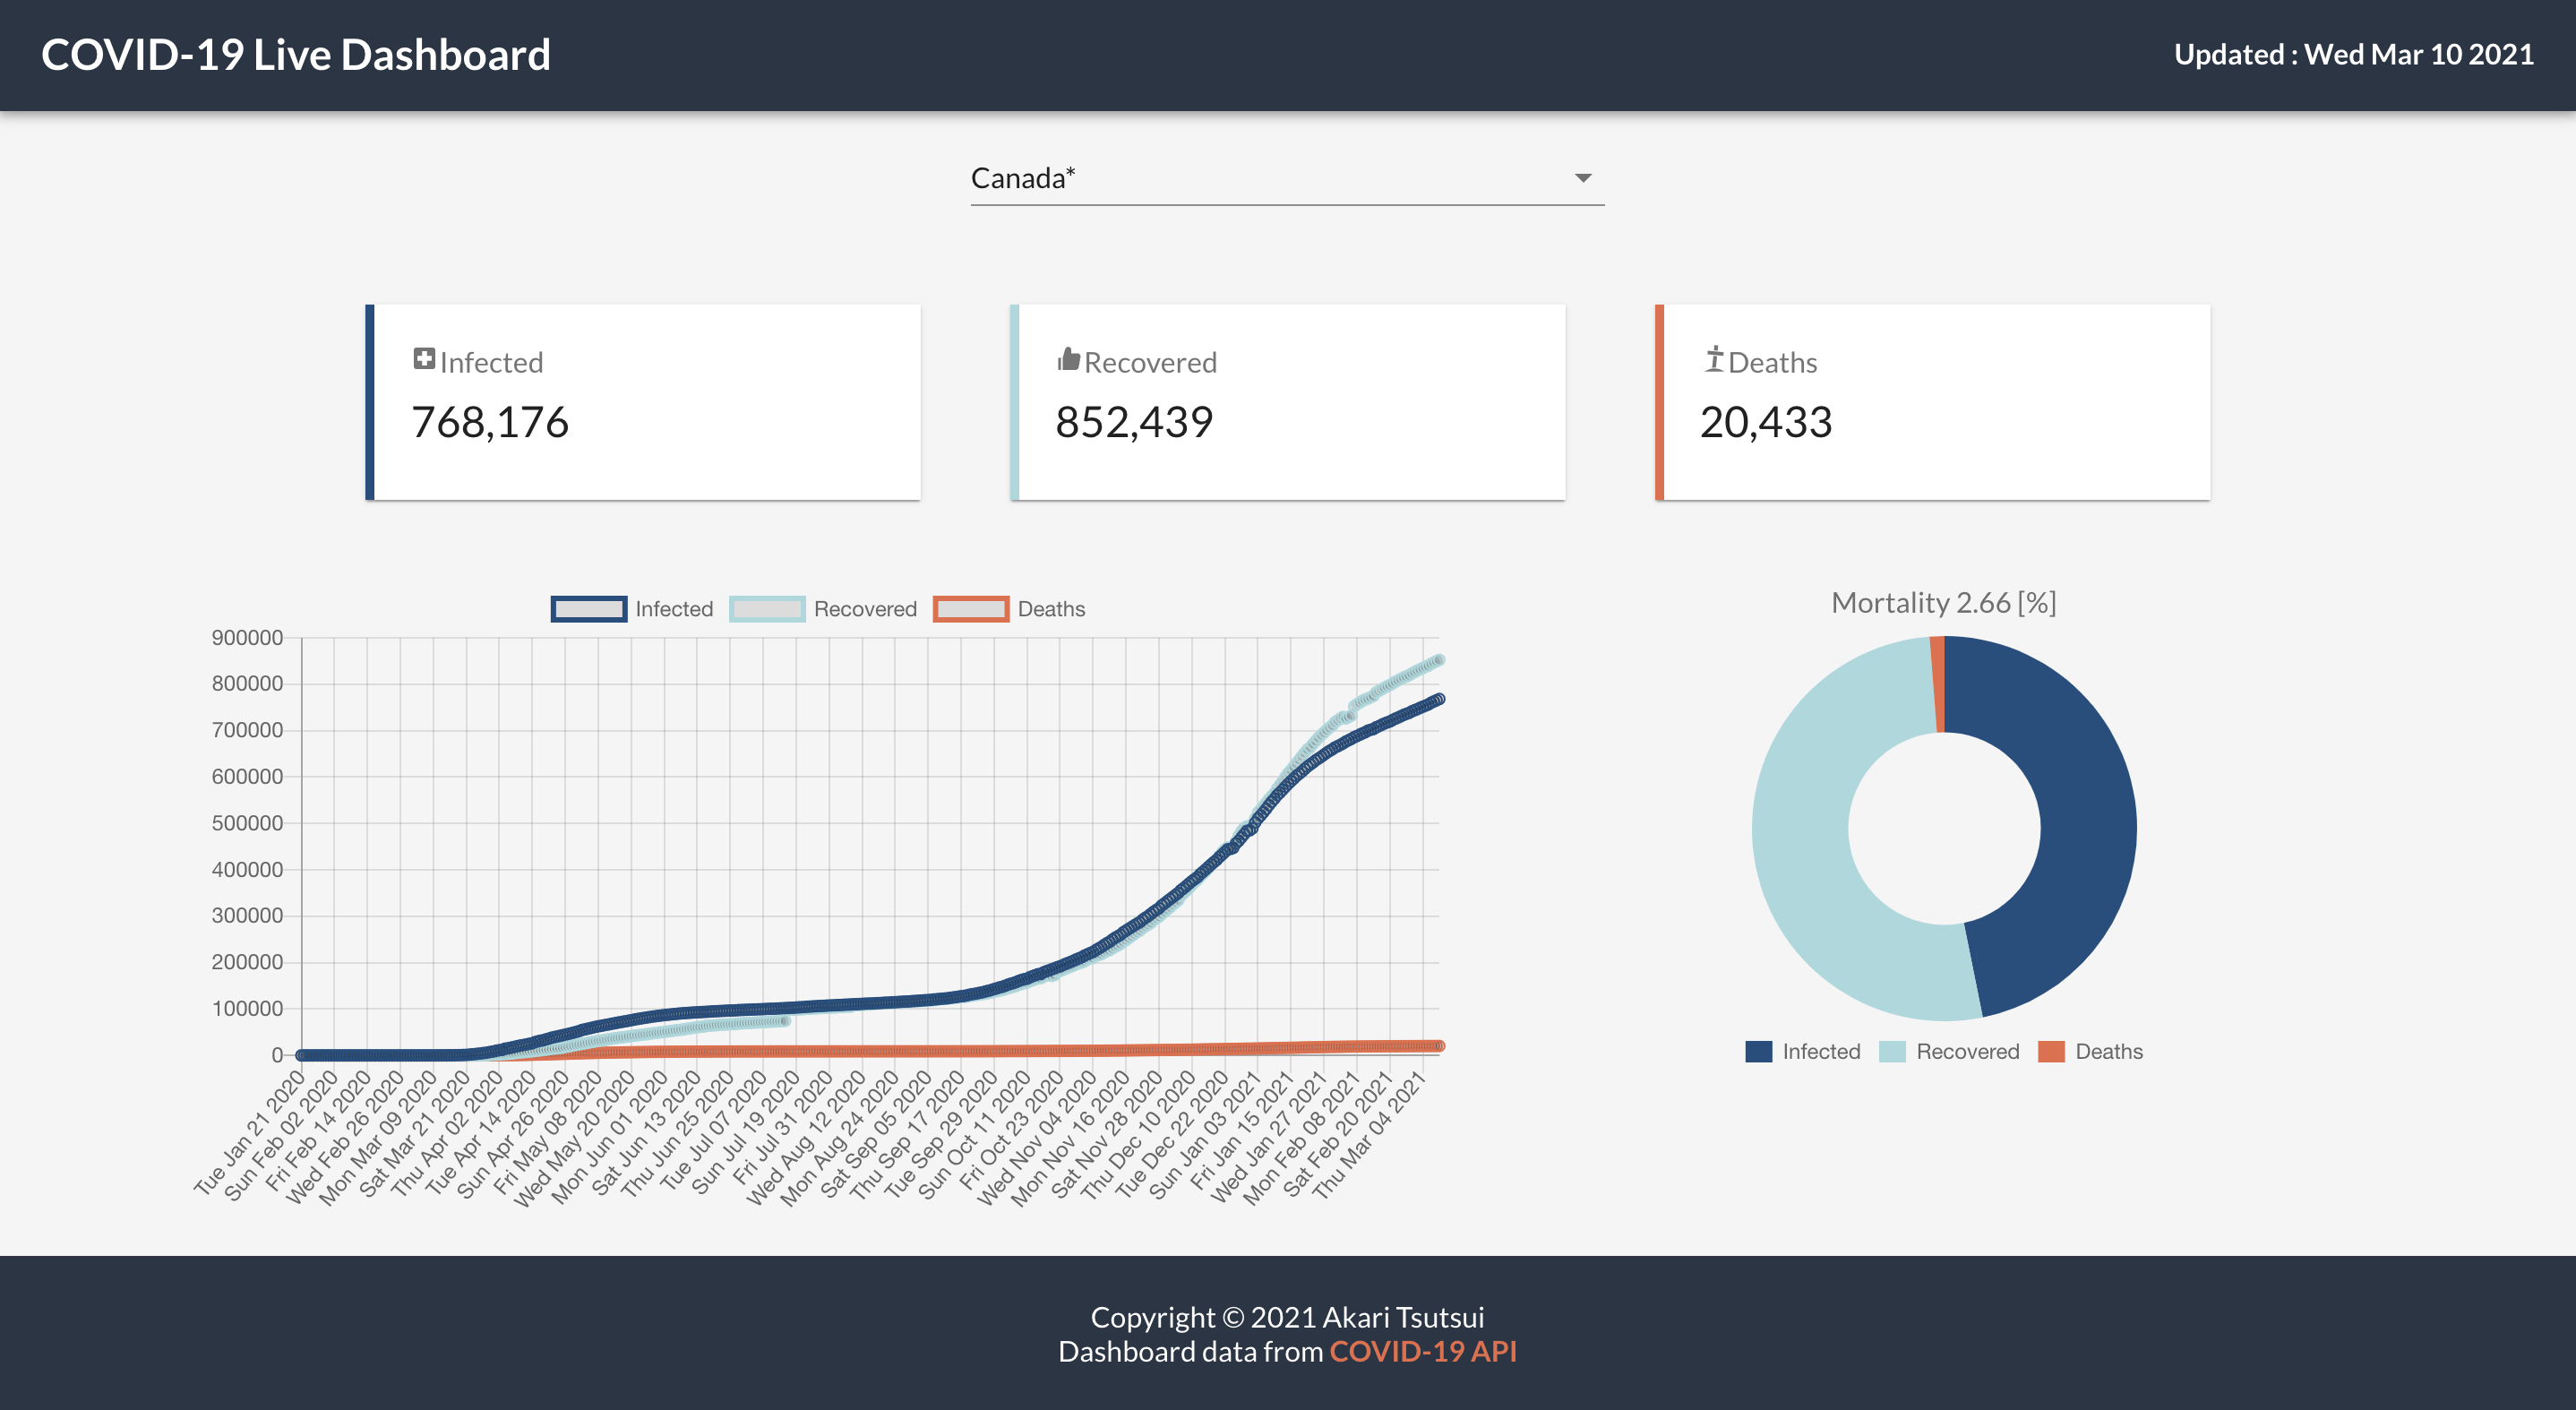Click the COVID-19 Live Dashboard title
2576x1410 pixels.
click(296, 55)
